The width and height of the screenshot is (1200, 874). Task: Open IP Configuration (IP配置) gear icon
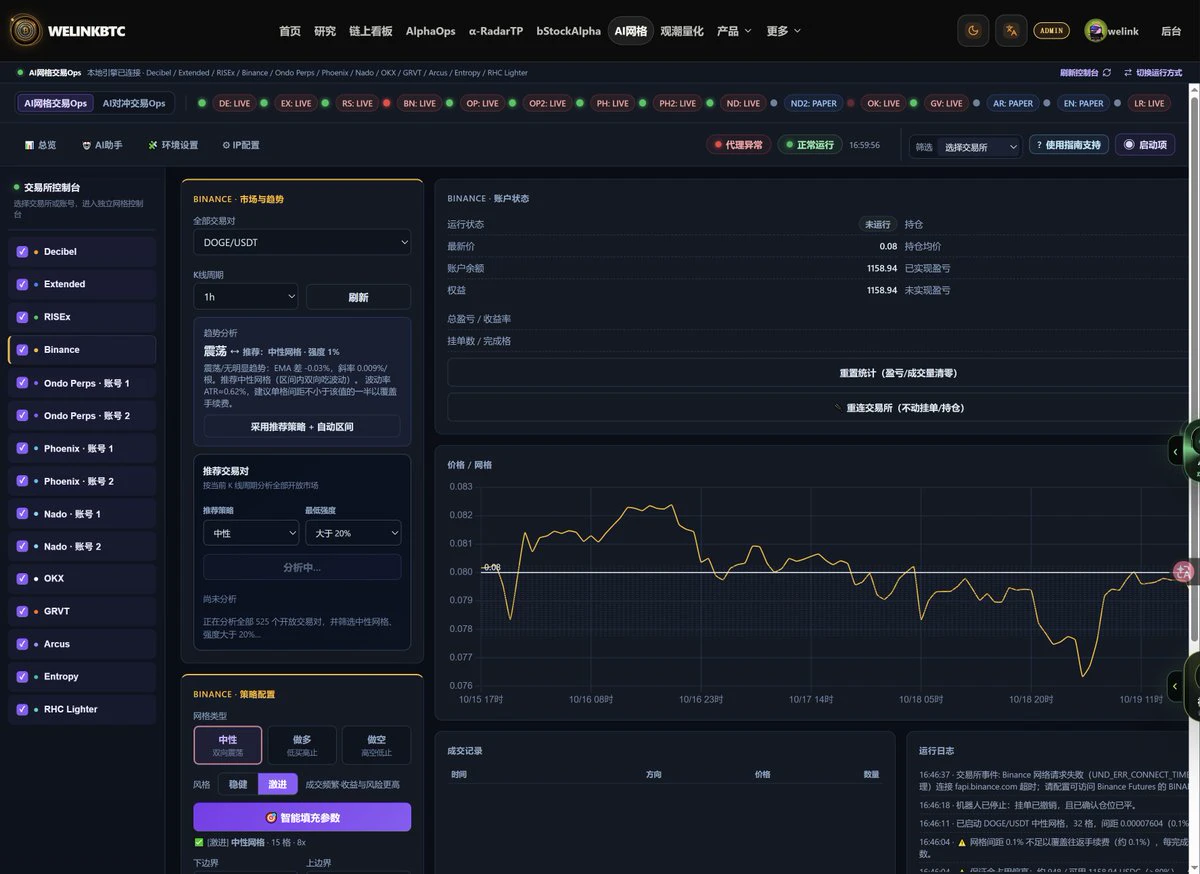click(x=226, y=145)
